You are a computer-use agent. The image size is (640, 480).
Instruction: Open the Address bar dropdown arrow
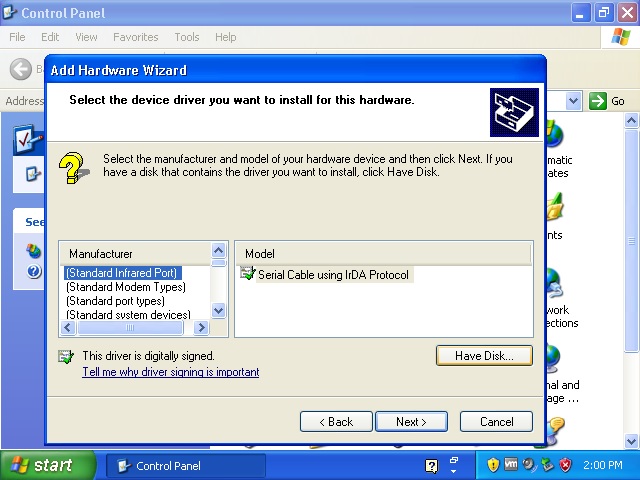pos(574,101)
